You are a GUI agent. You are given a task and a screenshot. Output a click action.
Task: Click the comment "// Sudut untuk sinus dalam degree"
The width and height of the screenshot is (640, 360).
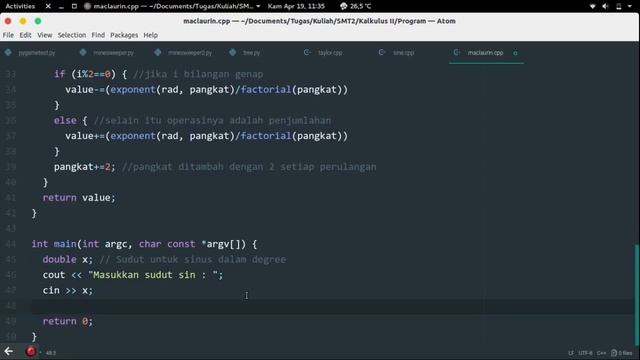[x=193, y=260]
